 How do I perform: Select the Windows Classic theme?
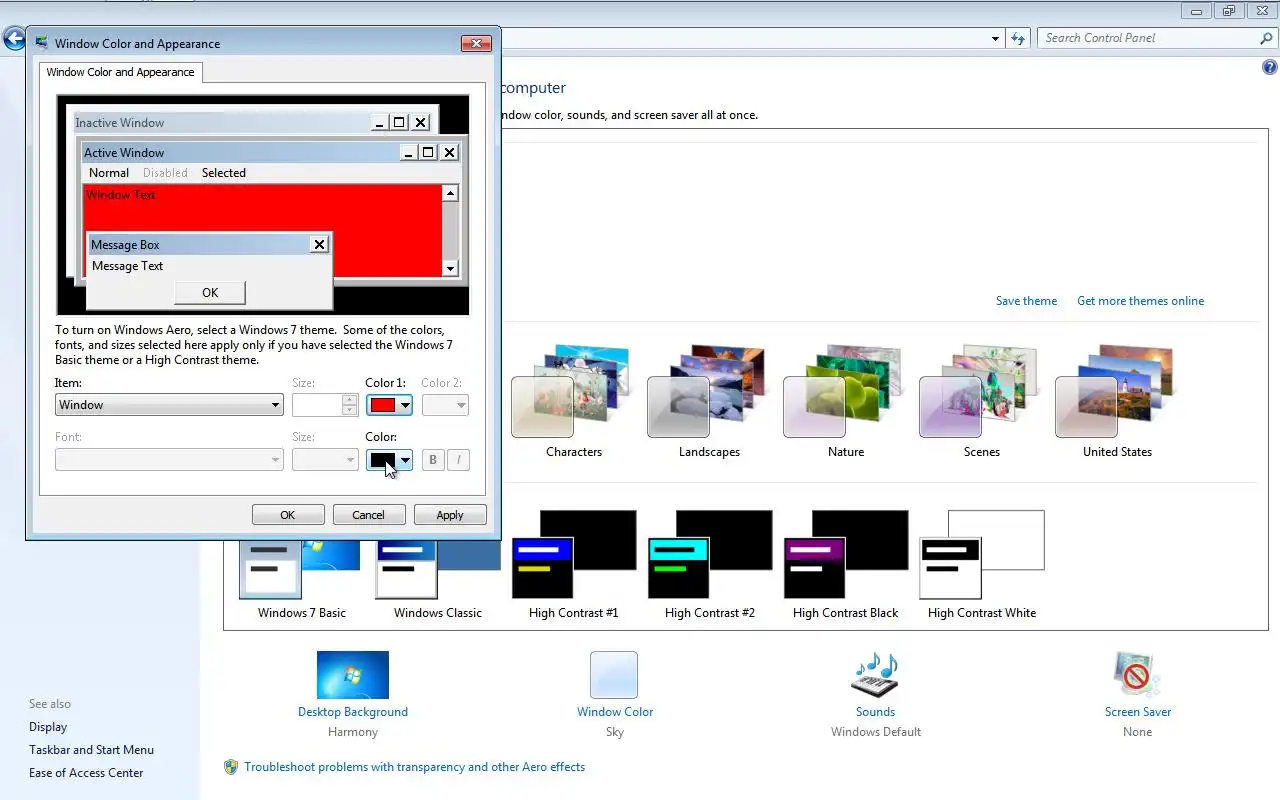point(437,579)
